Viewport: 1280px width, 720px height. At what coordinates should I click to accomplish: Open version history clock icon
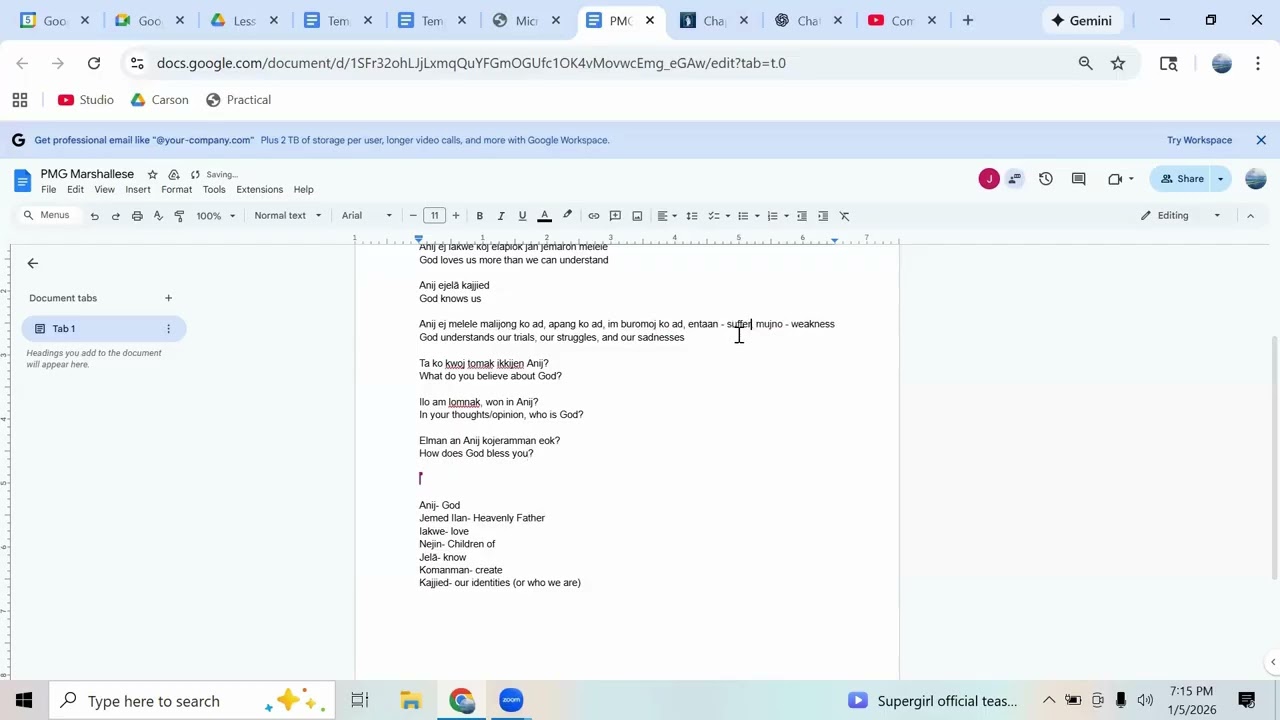(1045, 179)
